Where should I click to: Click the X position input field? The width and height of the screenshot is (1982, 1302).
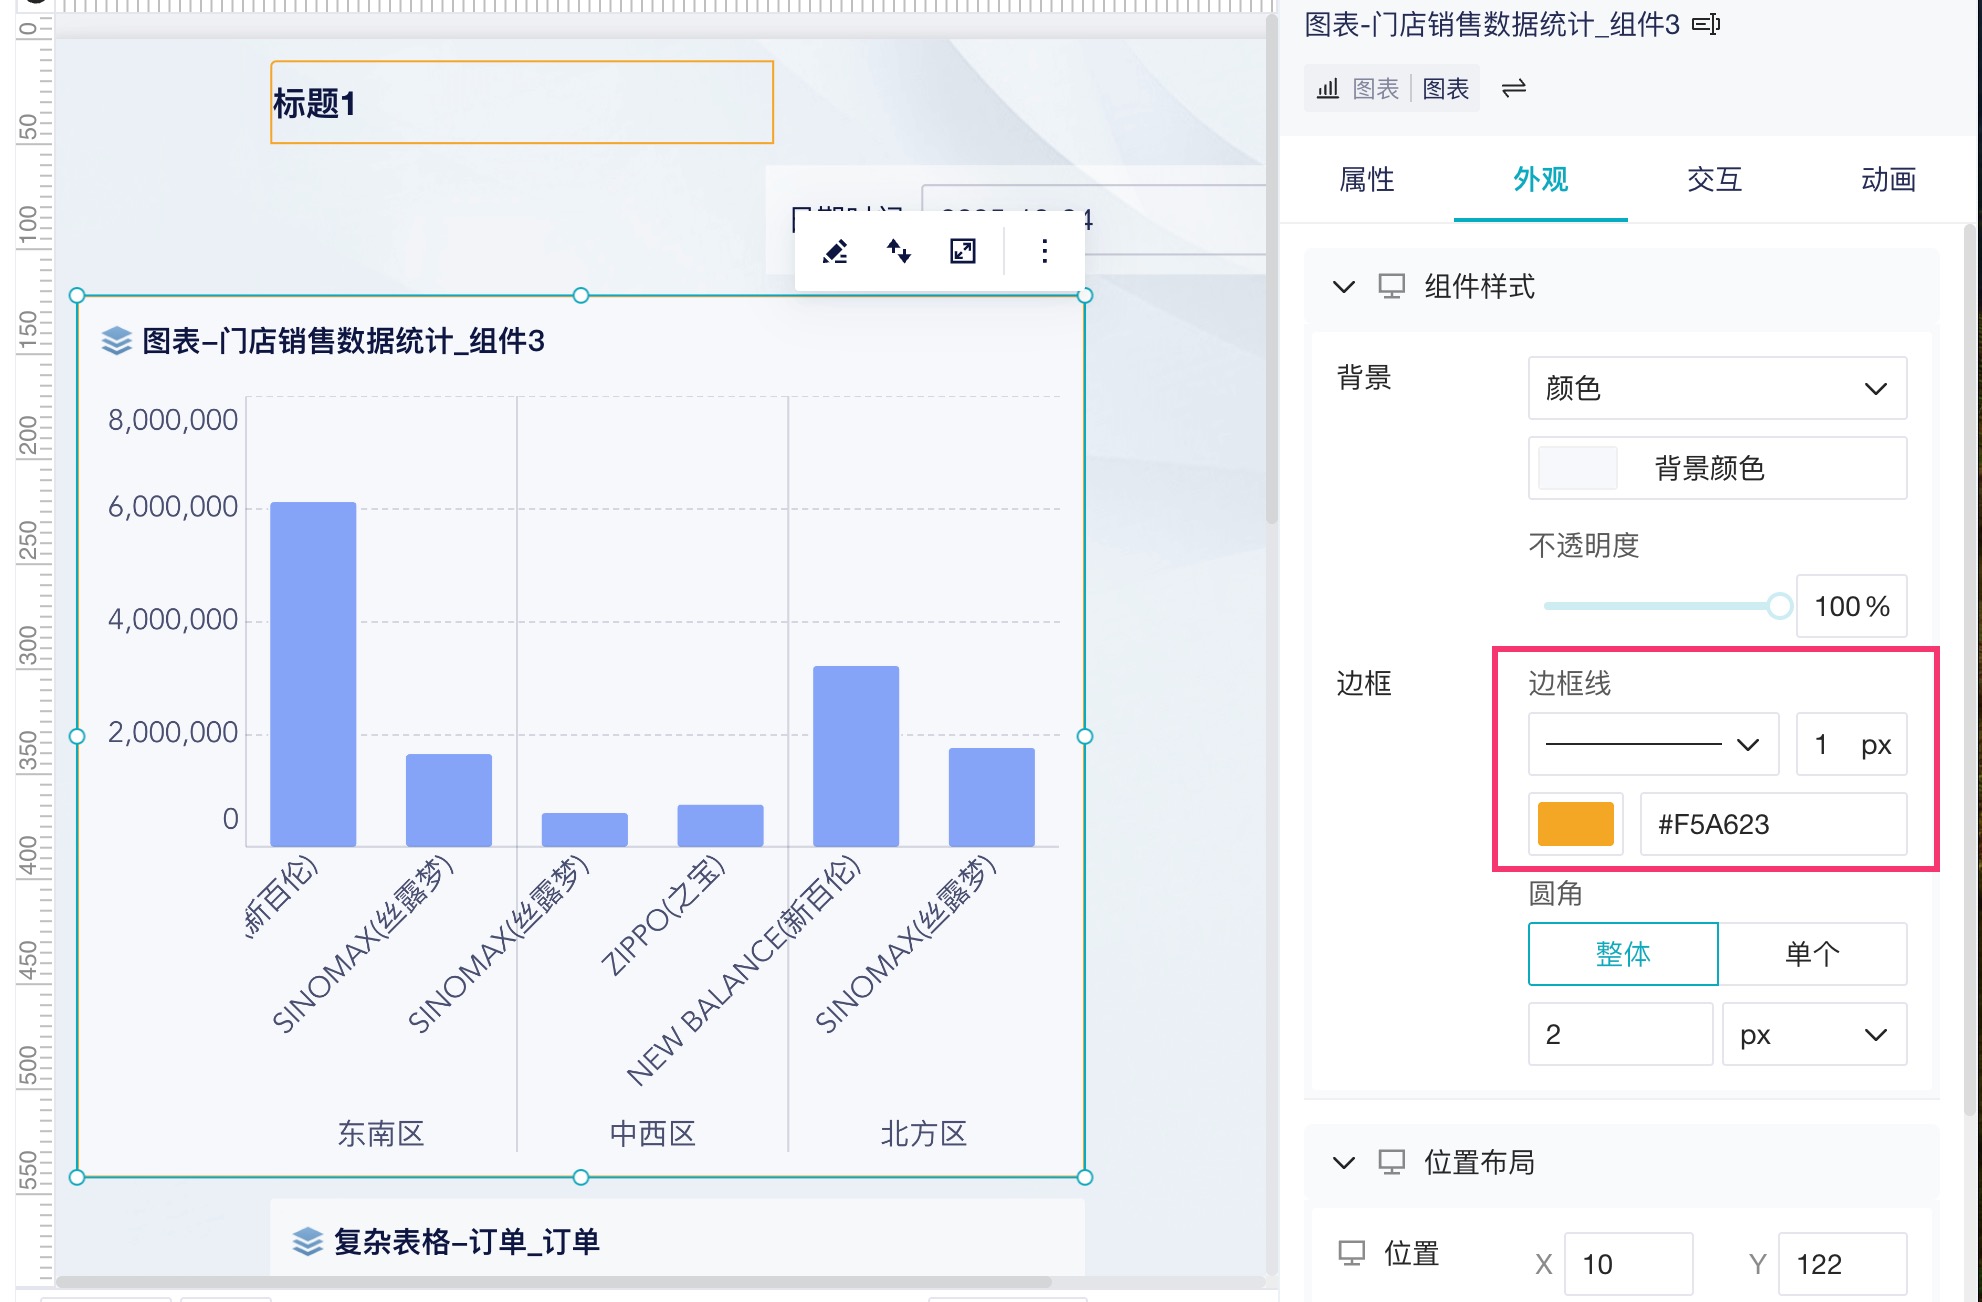(1627, 1264)
